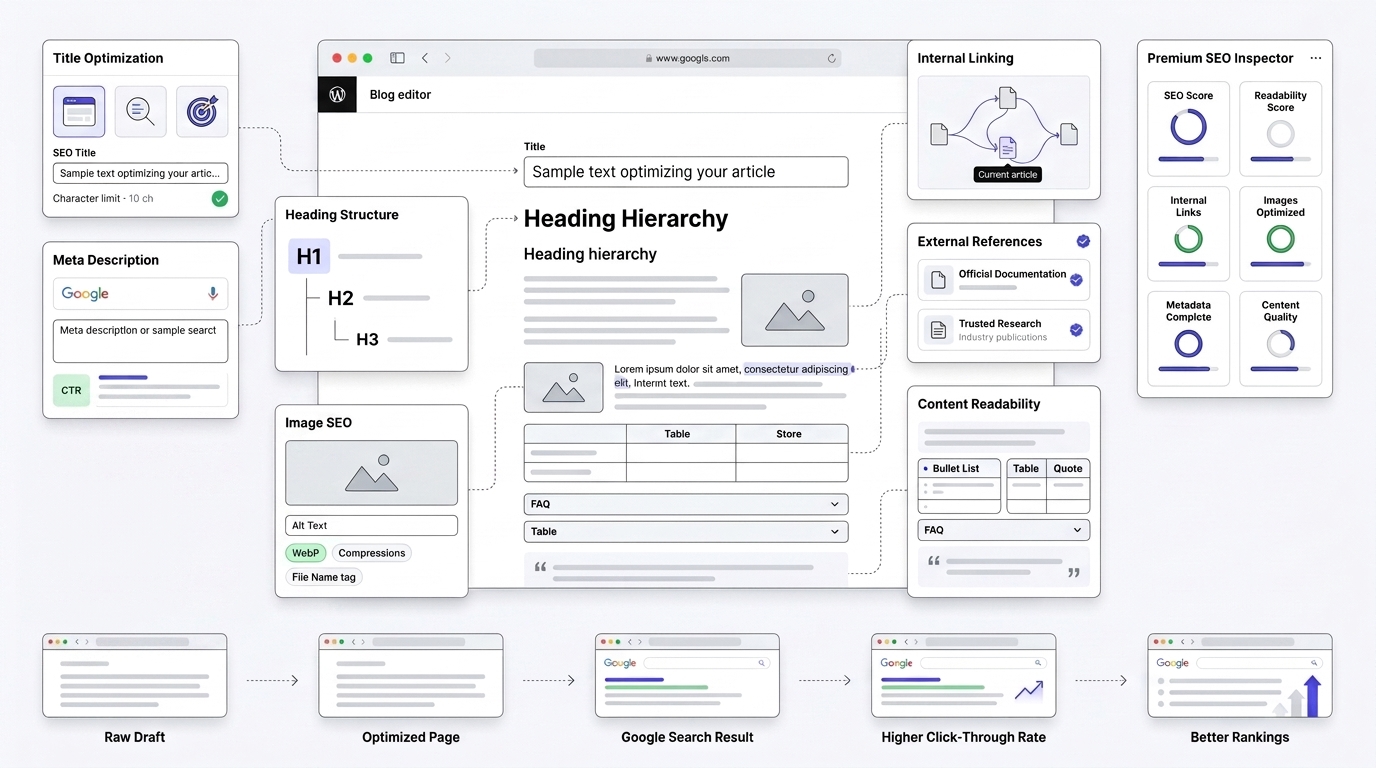Select the Bullet List radio dot
This screenshot has width=1376, height=768.
pos(926,468)
